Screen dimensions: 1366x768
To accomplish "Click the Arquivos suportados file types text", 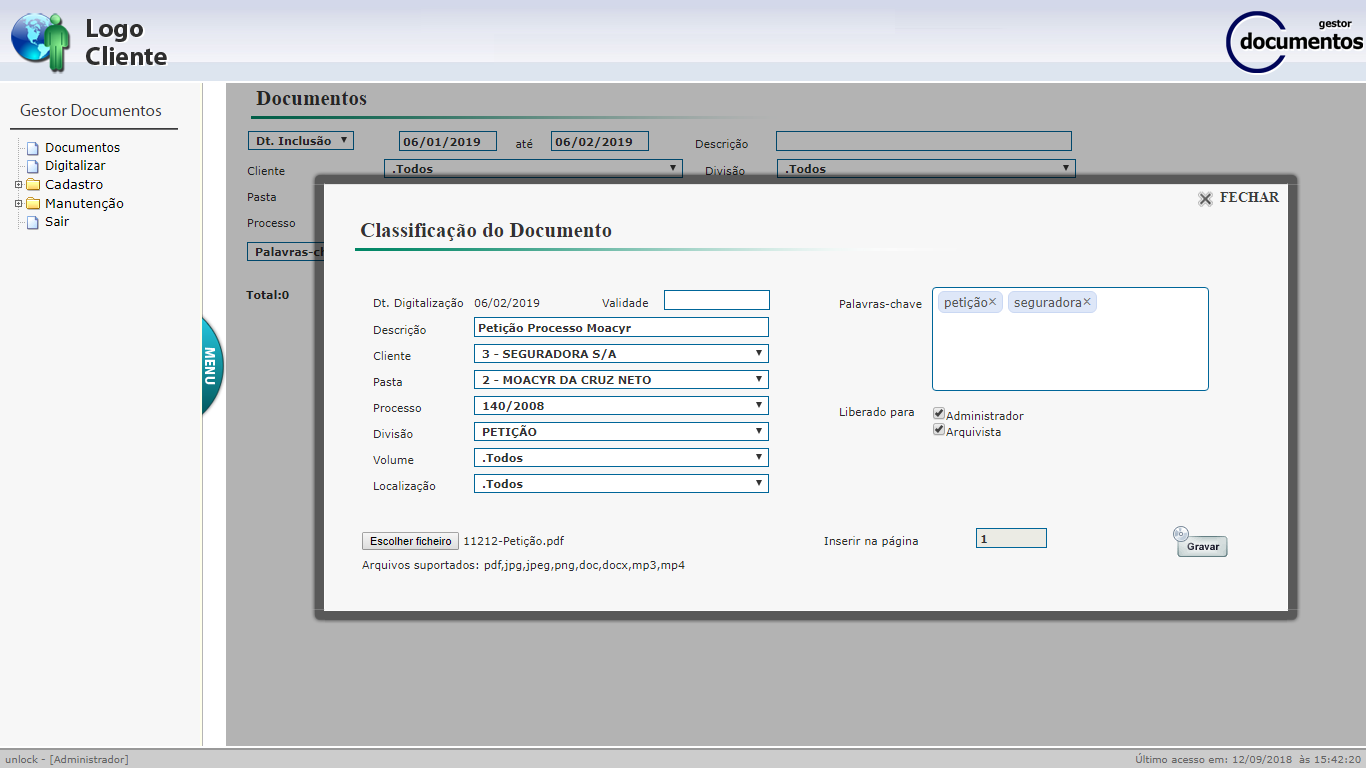I will 523,565.
